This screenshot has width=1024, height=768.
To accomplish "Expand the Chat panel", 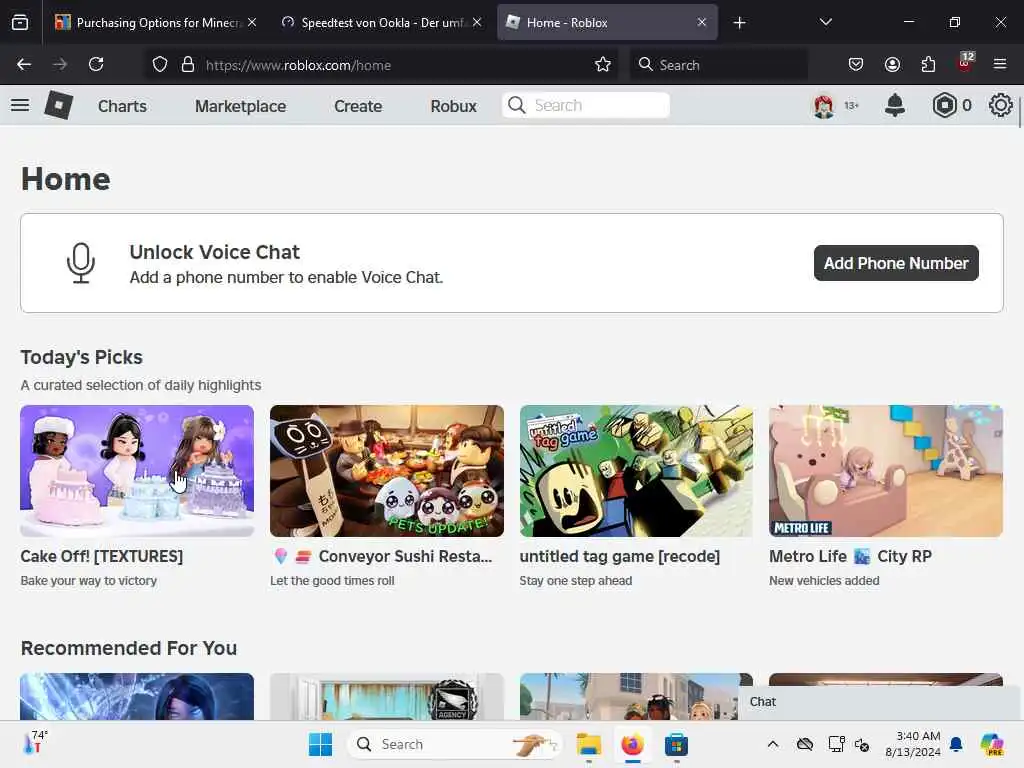I will [879, 702].
